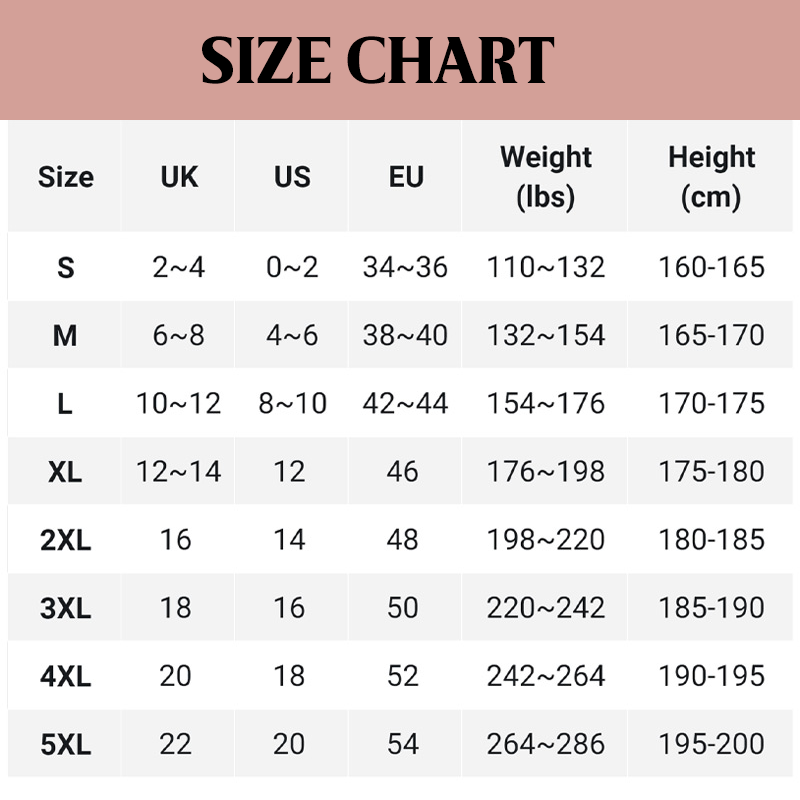
Task: Click the 3XL size label
Action: [65, 608]
